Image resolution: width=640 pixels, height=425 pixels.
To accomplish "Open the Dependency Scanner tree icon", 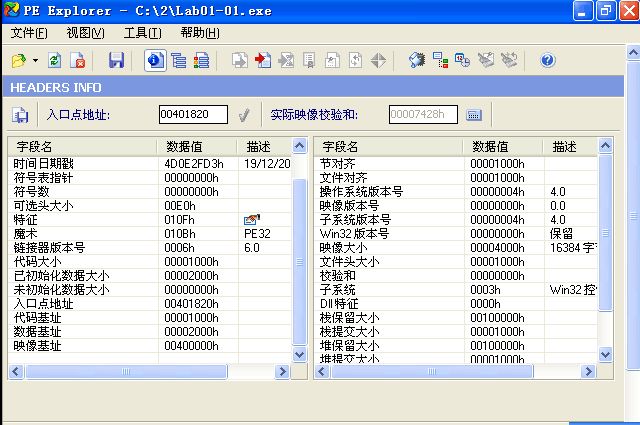I will pos(440,61).
